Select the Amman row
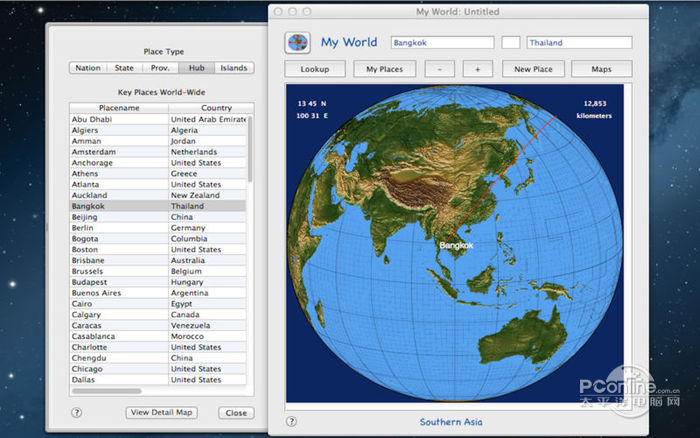Viewport: 700px width, 438px height. tap(158, 141)
